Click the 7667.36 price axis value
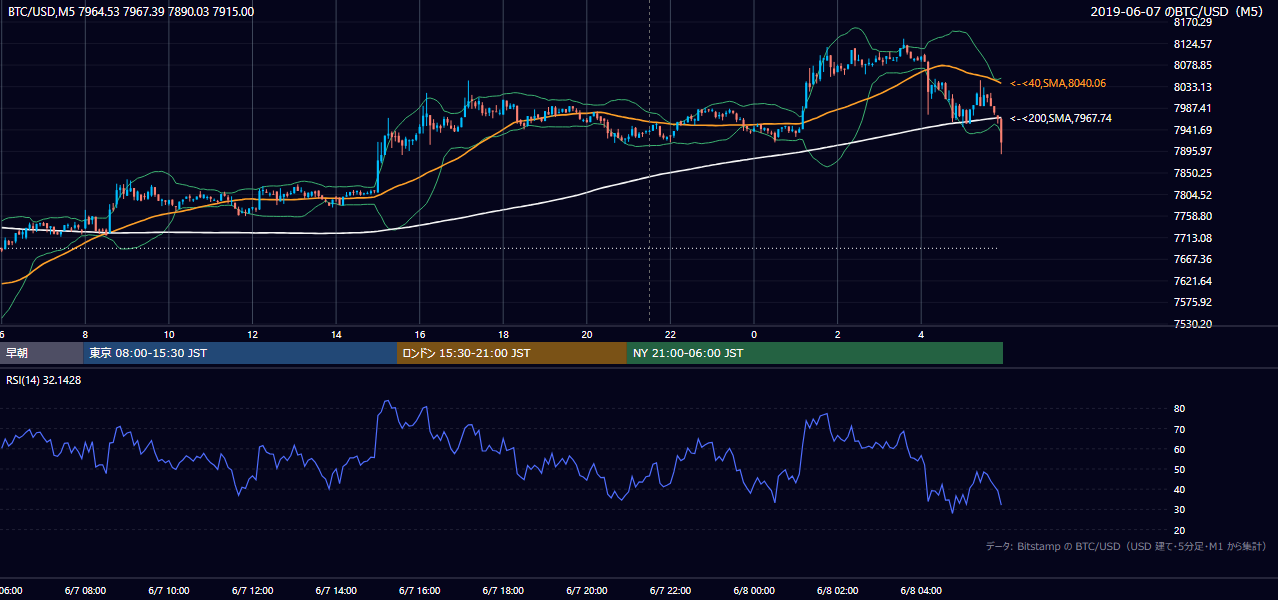Image resolution: width=1278 pixels, height=600 pixels. point(1192,259)
